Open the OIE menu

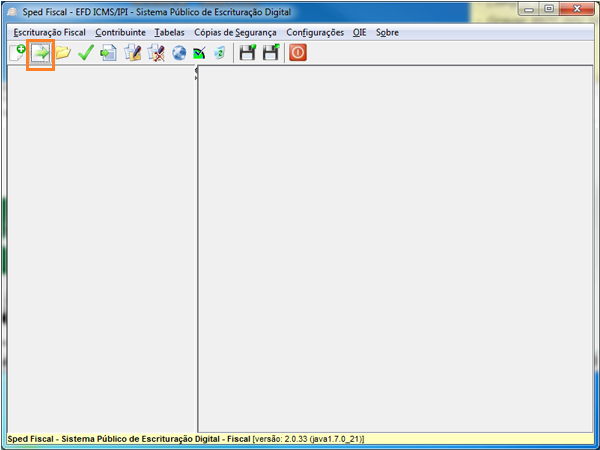(x=359, y=33)
